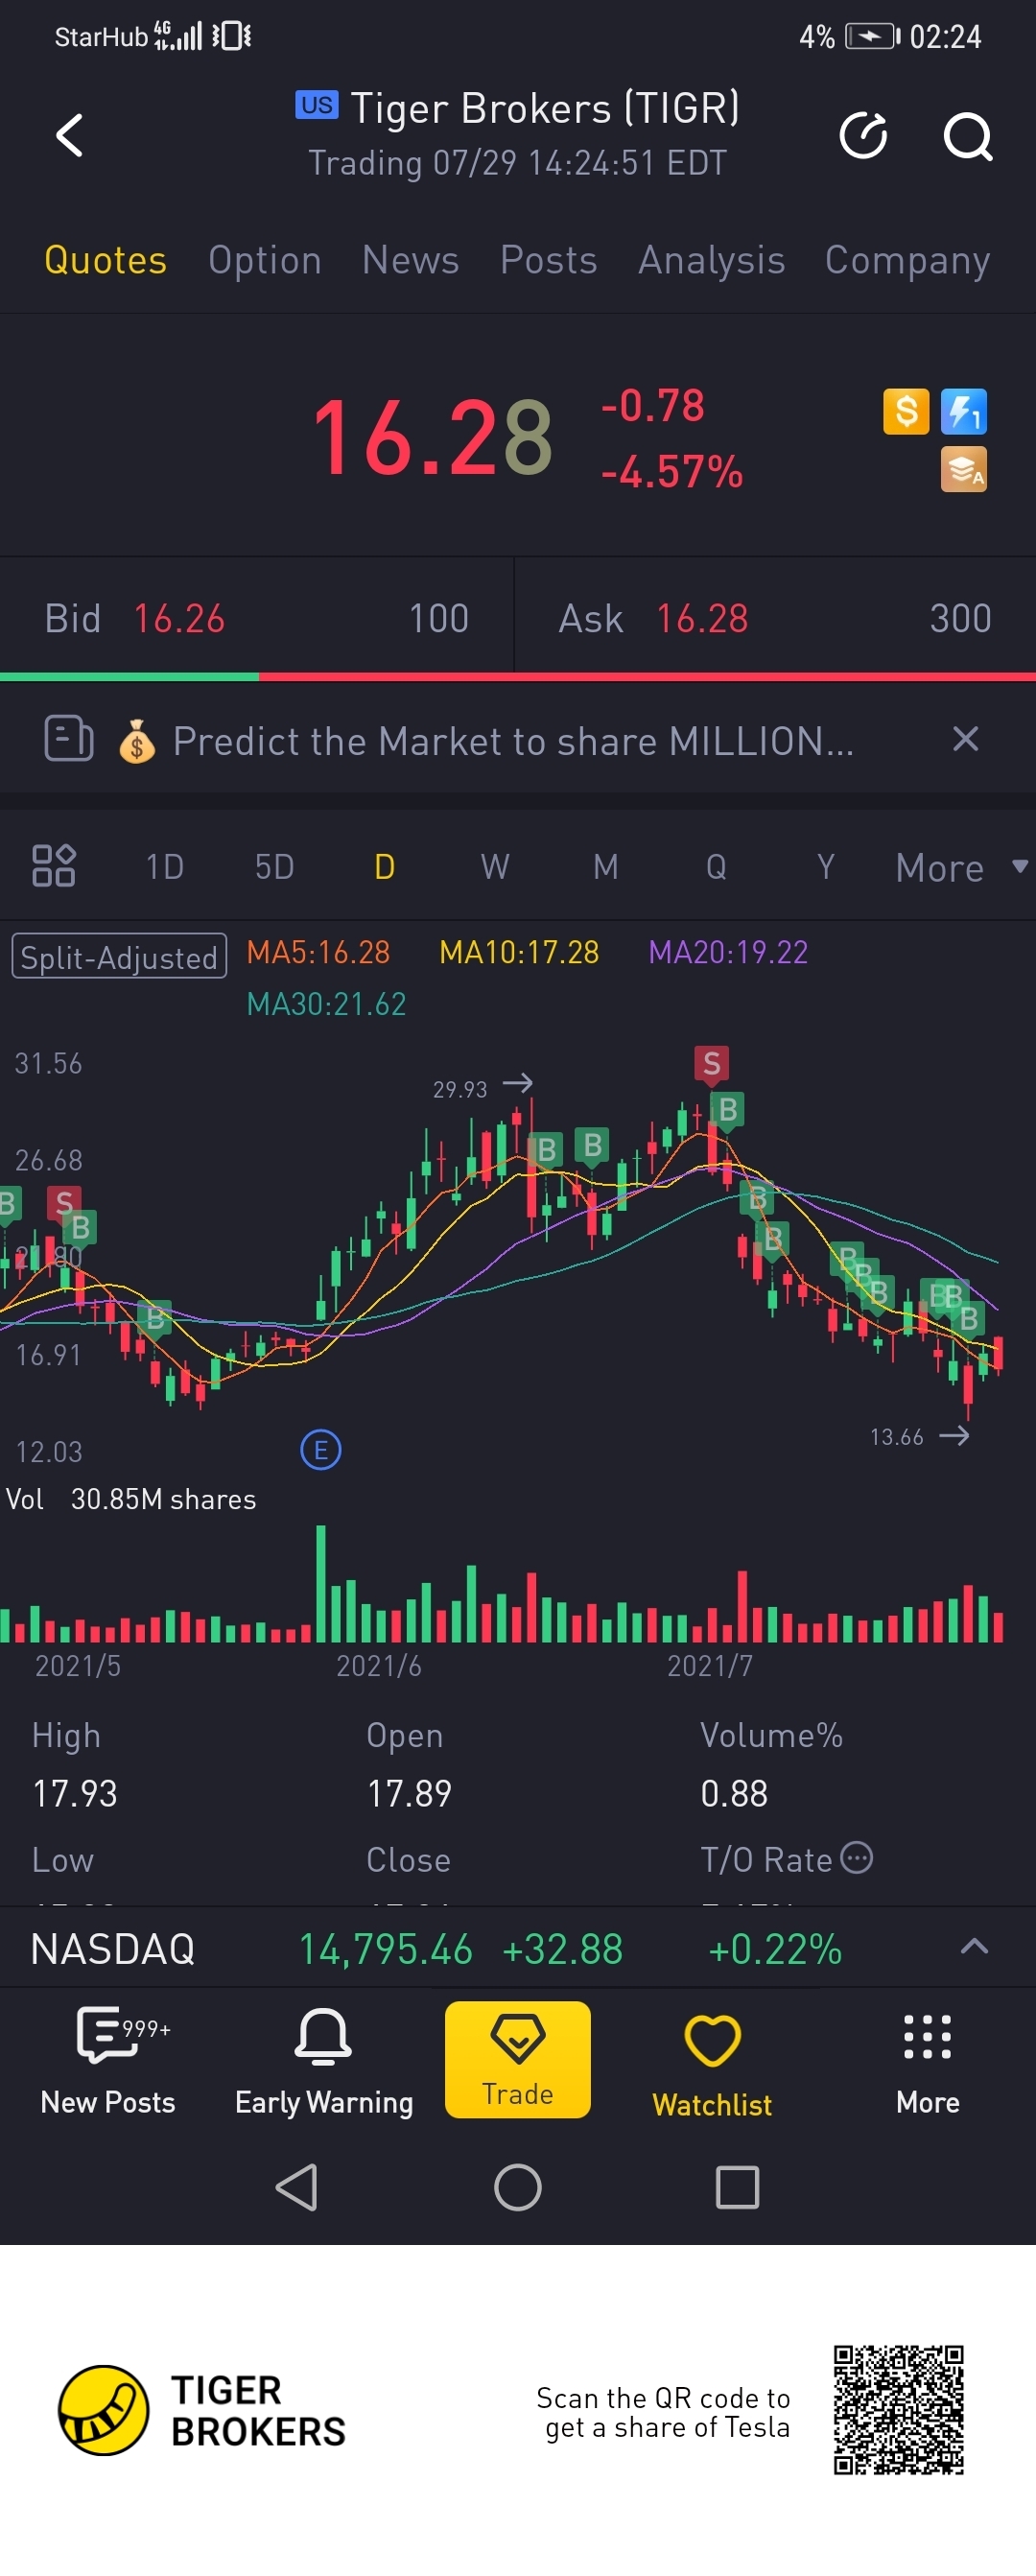Tap Android back navigation triangle
Image resolution: width=1036 pixels, height=2576 pixels.
(297, 2187)
